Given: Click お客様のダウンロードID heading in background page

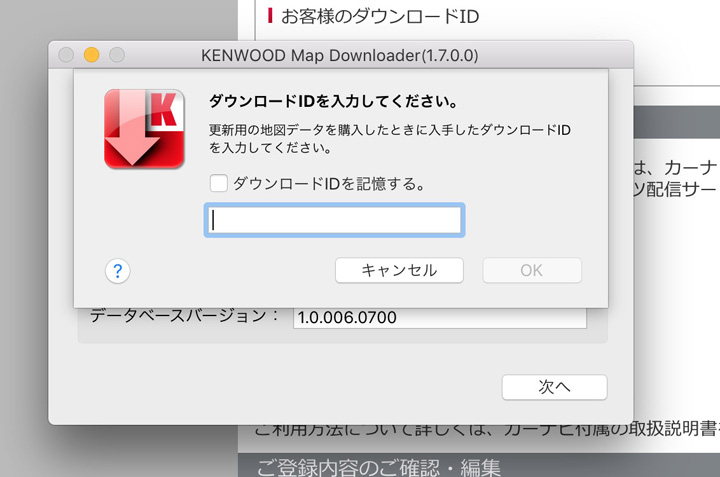Looking at the screenshot, I should click(x=380, y=16).
